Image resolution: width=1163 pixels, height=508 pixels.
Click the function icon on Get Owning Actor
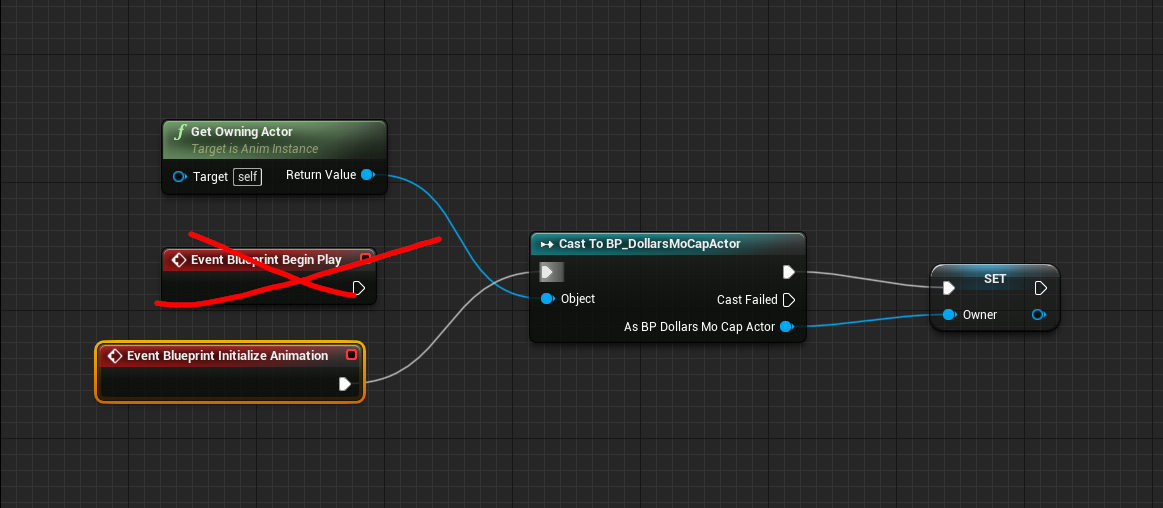(x=179, y=132)
